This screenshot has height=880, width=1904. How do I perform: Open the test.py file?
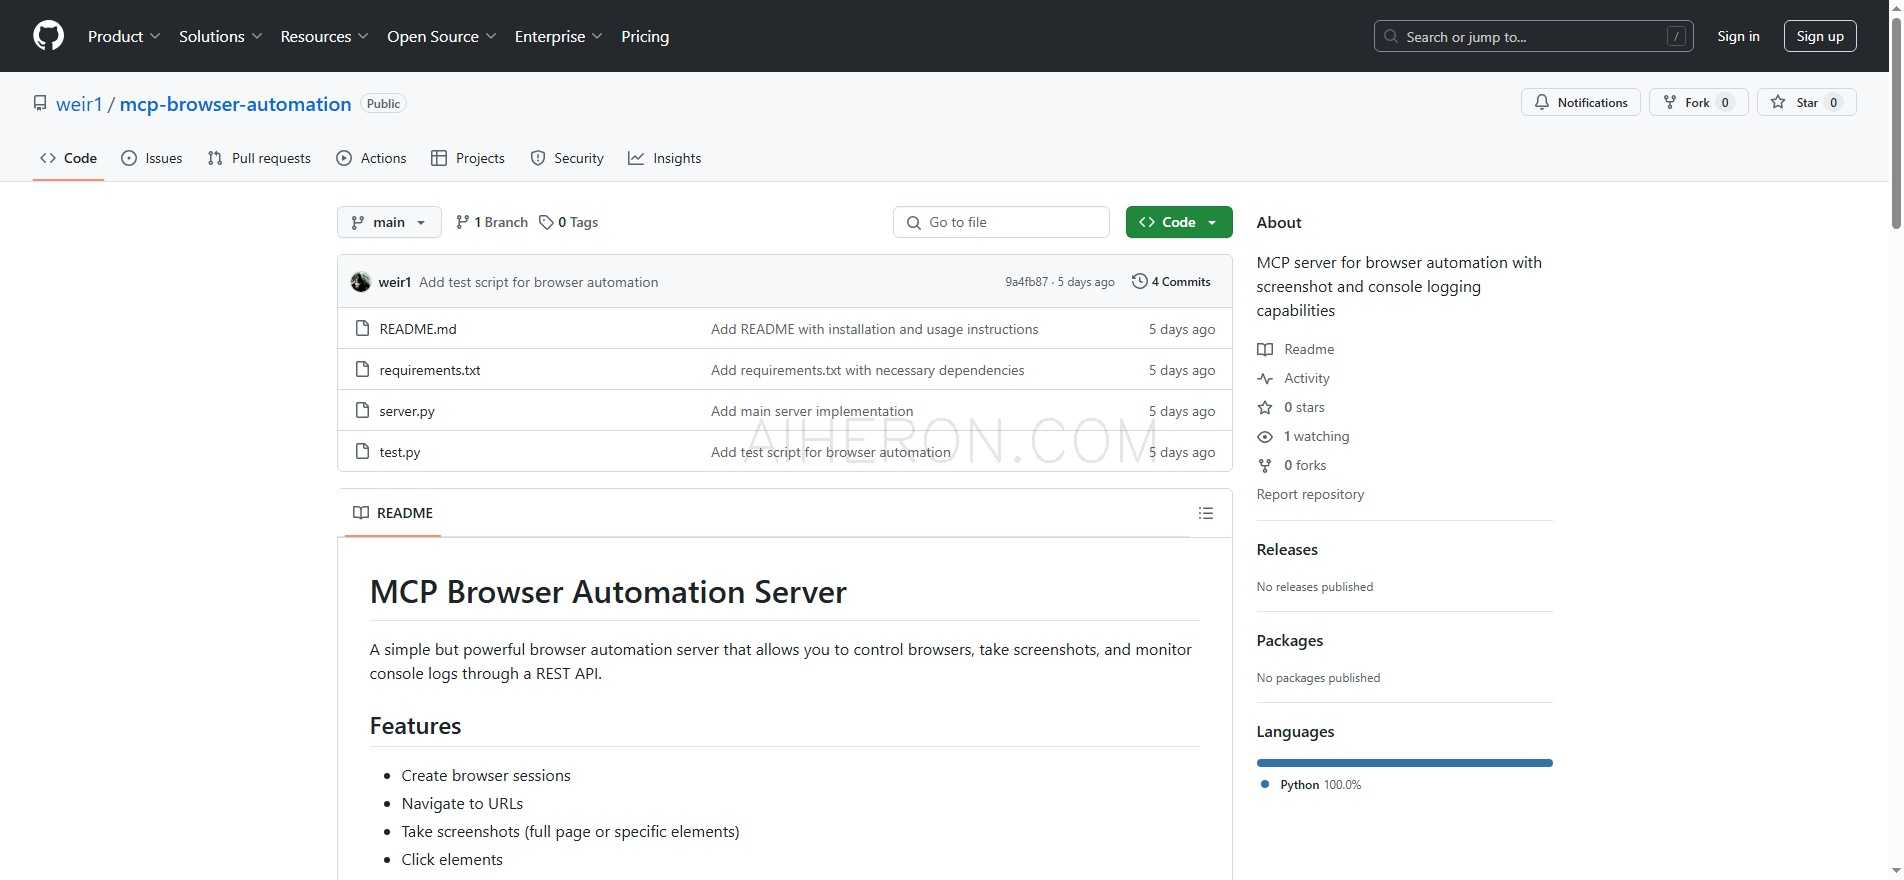[400, 452]
